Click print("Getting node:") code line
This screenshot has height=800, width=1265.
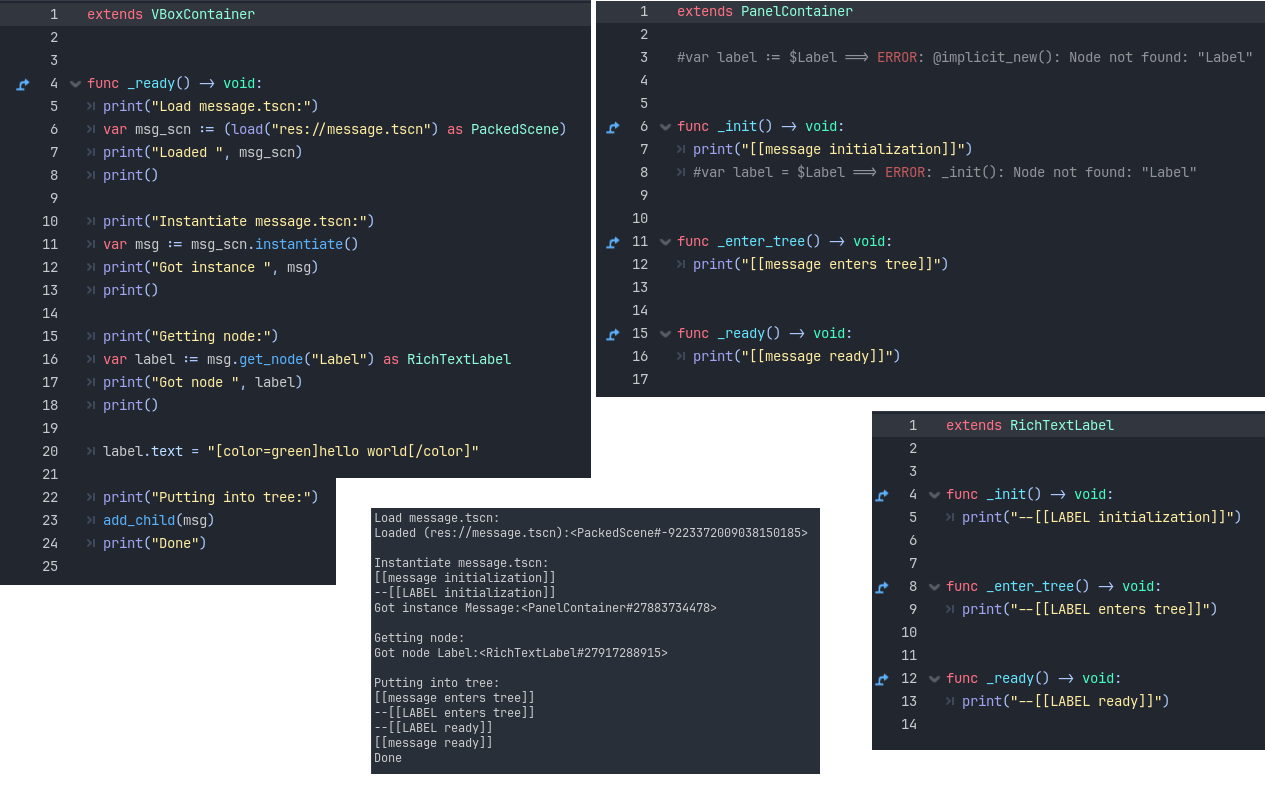pos(190,337)
